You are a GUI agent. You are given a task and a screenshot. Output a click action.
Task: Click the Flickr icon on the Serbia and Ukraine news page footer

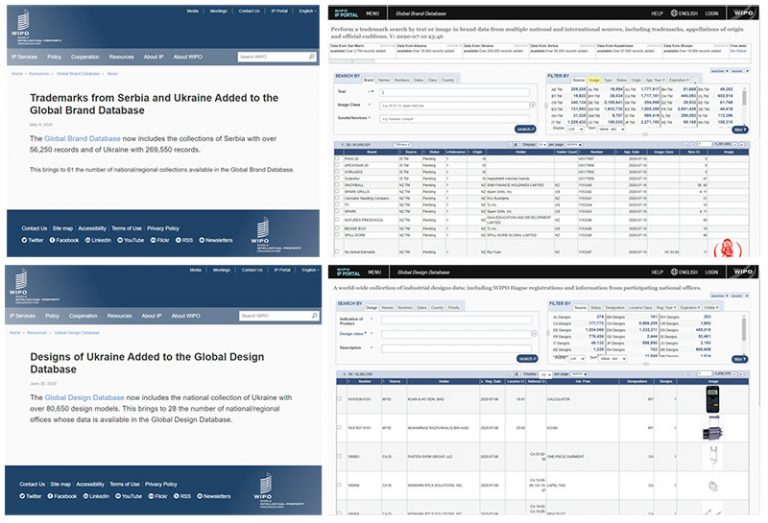pyautogui.click(x=153, y=240)
